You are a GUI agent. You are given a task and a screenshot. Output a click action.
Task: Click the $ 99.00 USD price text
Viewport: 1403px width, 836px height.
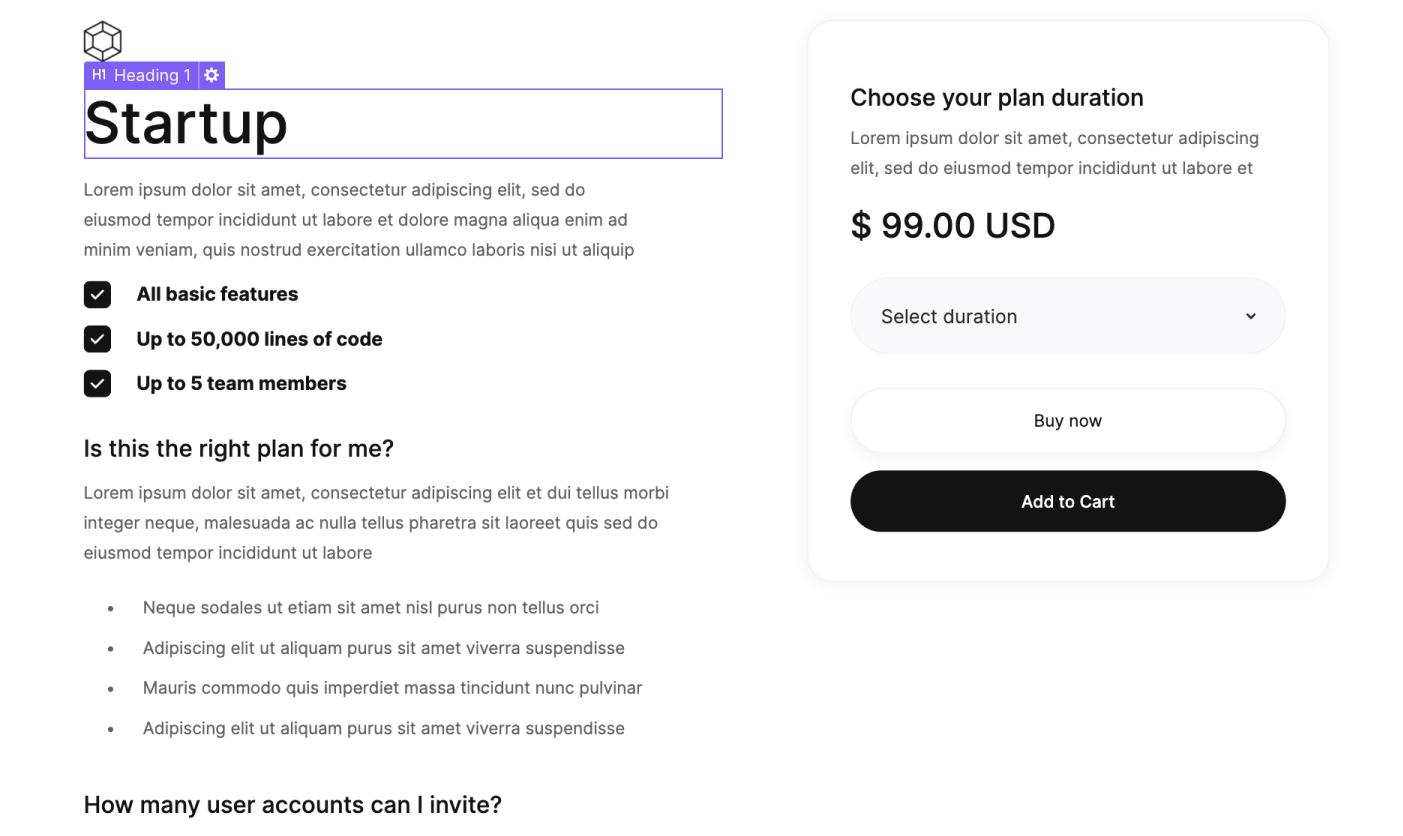click(952, 225)
